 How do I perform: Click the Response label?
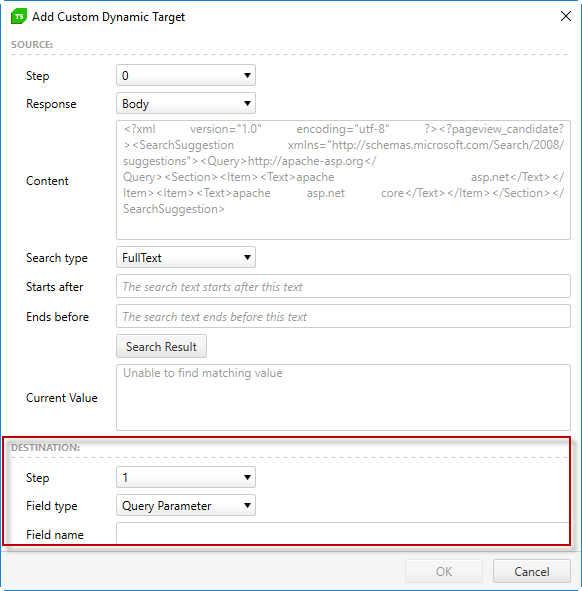(x=51, y=104)
